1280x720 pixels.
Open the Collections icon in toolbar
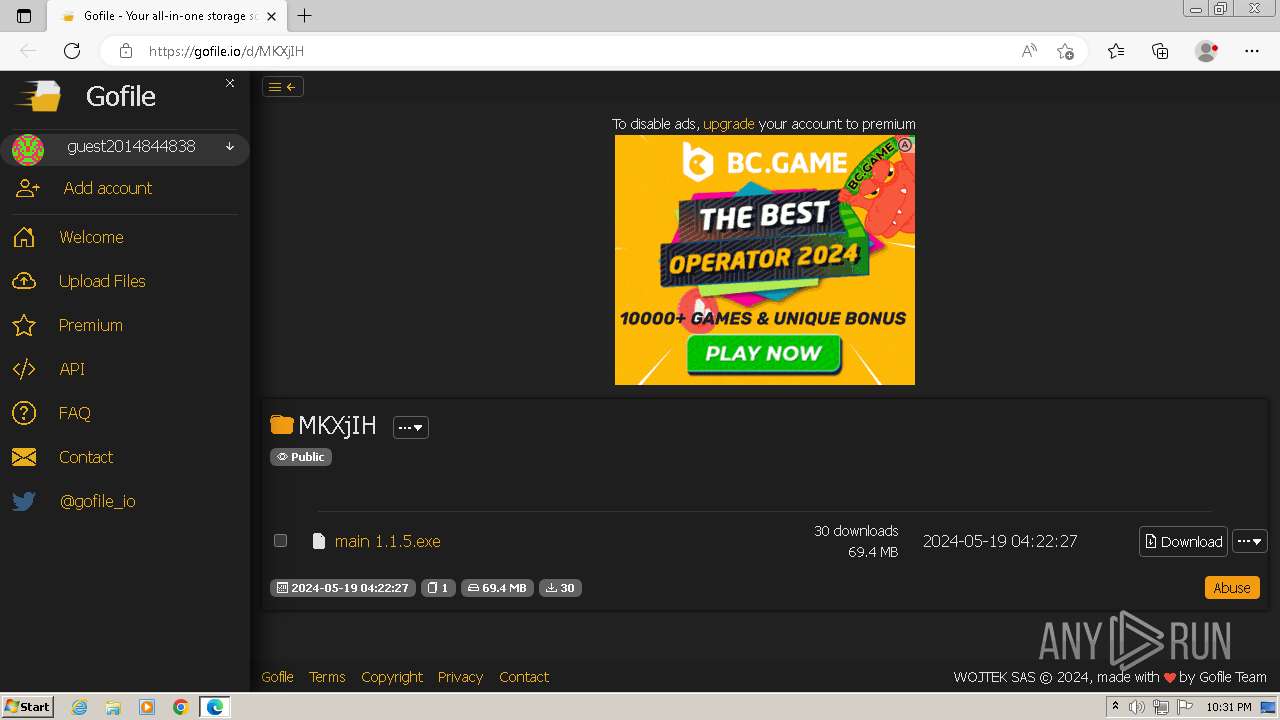(x=1160, y=51)
